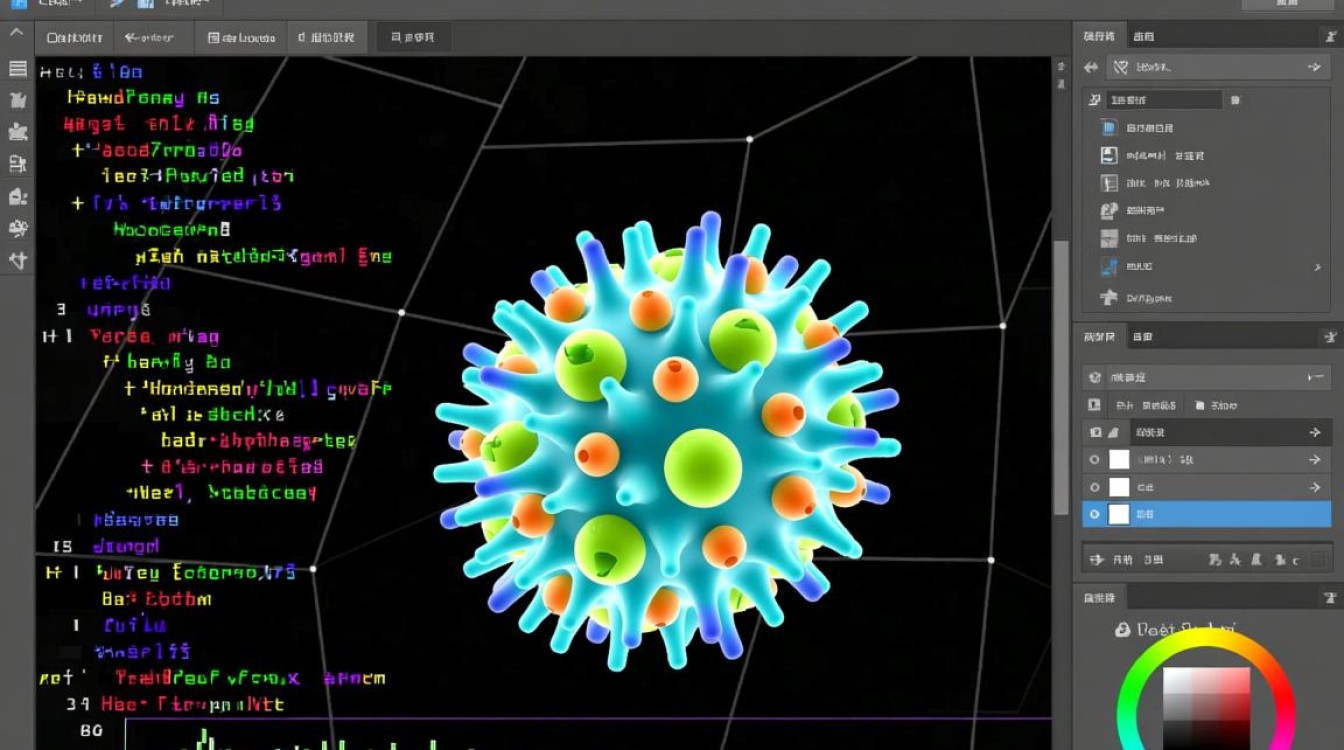Image resolution: width=1344 pixels, height=750 pixels.
Task: Select the first tab above the code canvas
Action: click(75, 38)
